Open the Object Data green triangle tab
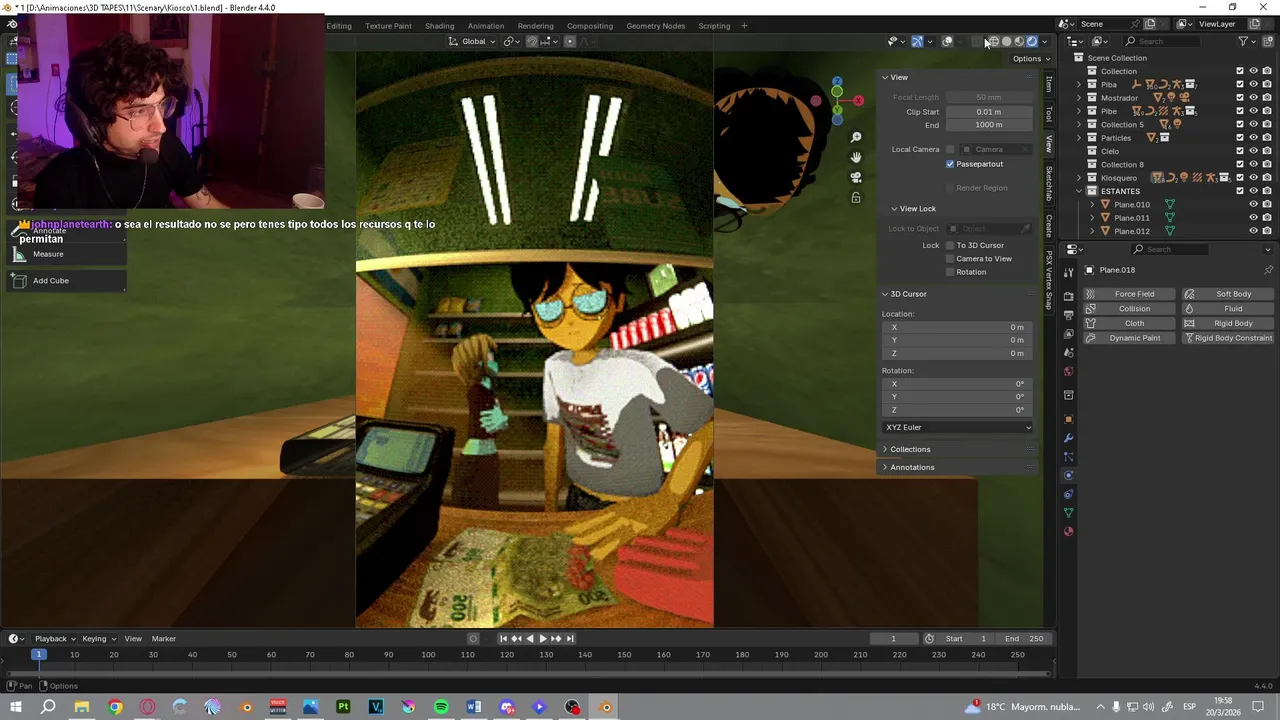 pyautogui.click(x=1068, y=513)
